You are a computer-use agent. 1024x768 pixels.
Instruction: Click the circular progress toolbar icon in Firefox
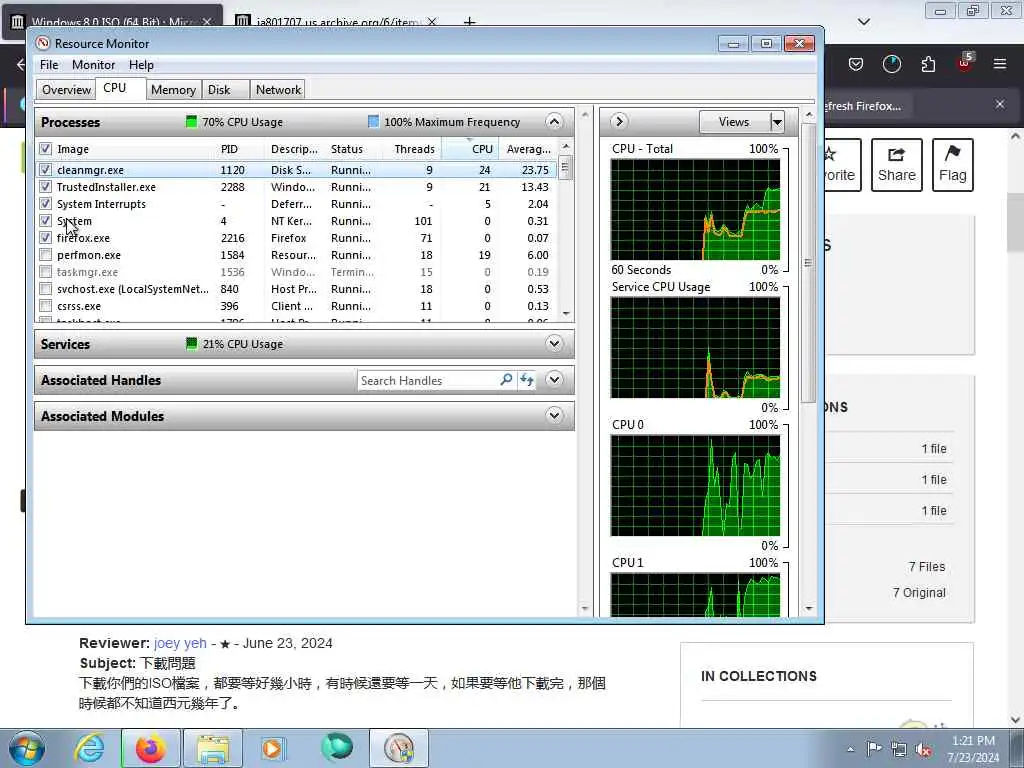891,64
